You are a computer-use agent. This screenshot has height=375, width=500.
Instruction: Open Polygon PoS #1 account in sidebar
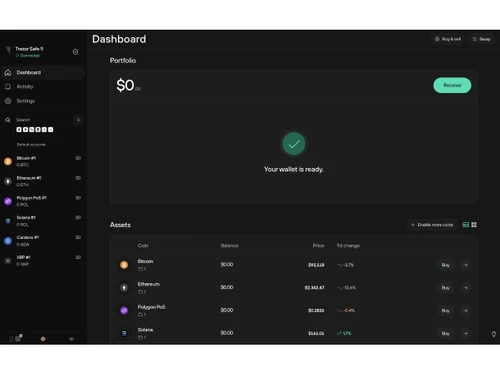[43, 201]
